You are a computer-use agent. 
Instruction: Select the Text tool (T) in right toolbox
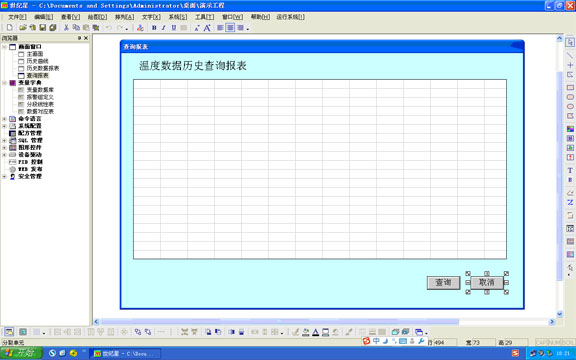point(570,170)
